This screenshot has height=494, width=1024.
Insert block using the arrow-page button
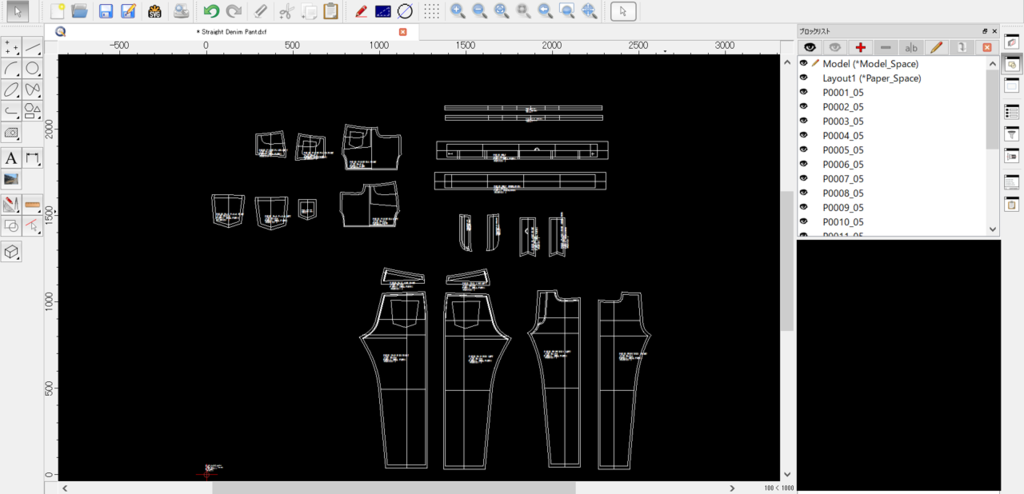pyautogui.click(x=961, y=47)
